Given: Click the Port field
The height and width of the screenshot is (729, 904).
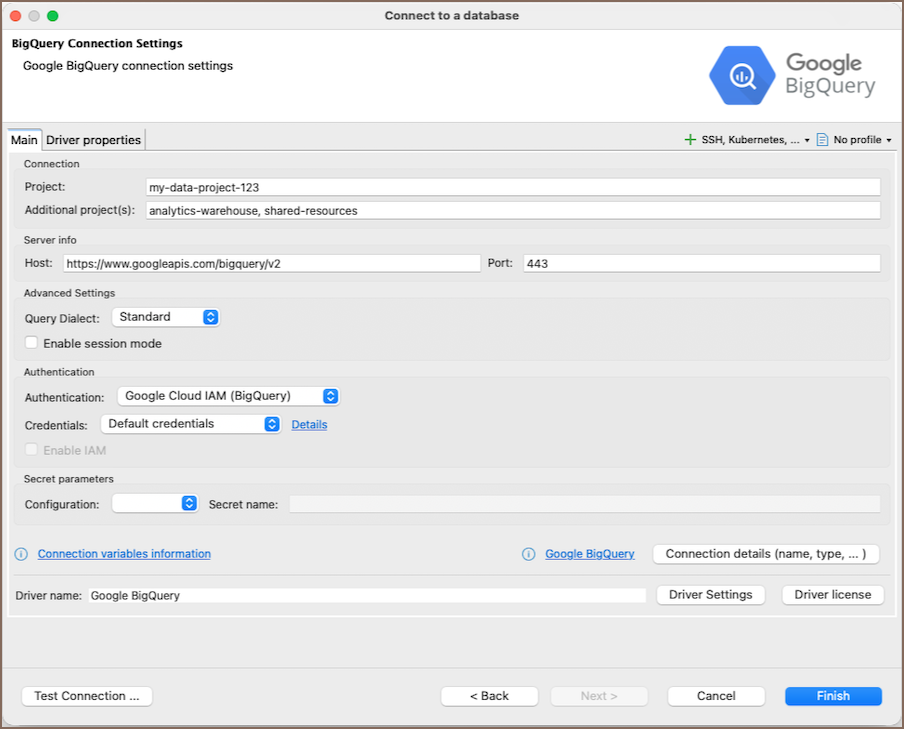Looking at the screenshot, I should 700,263.
